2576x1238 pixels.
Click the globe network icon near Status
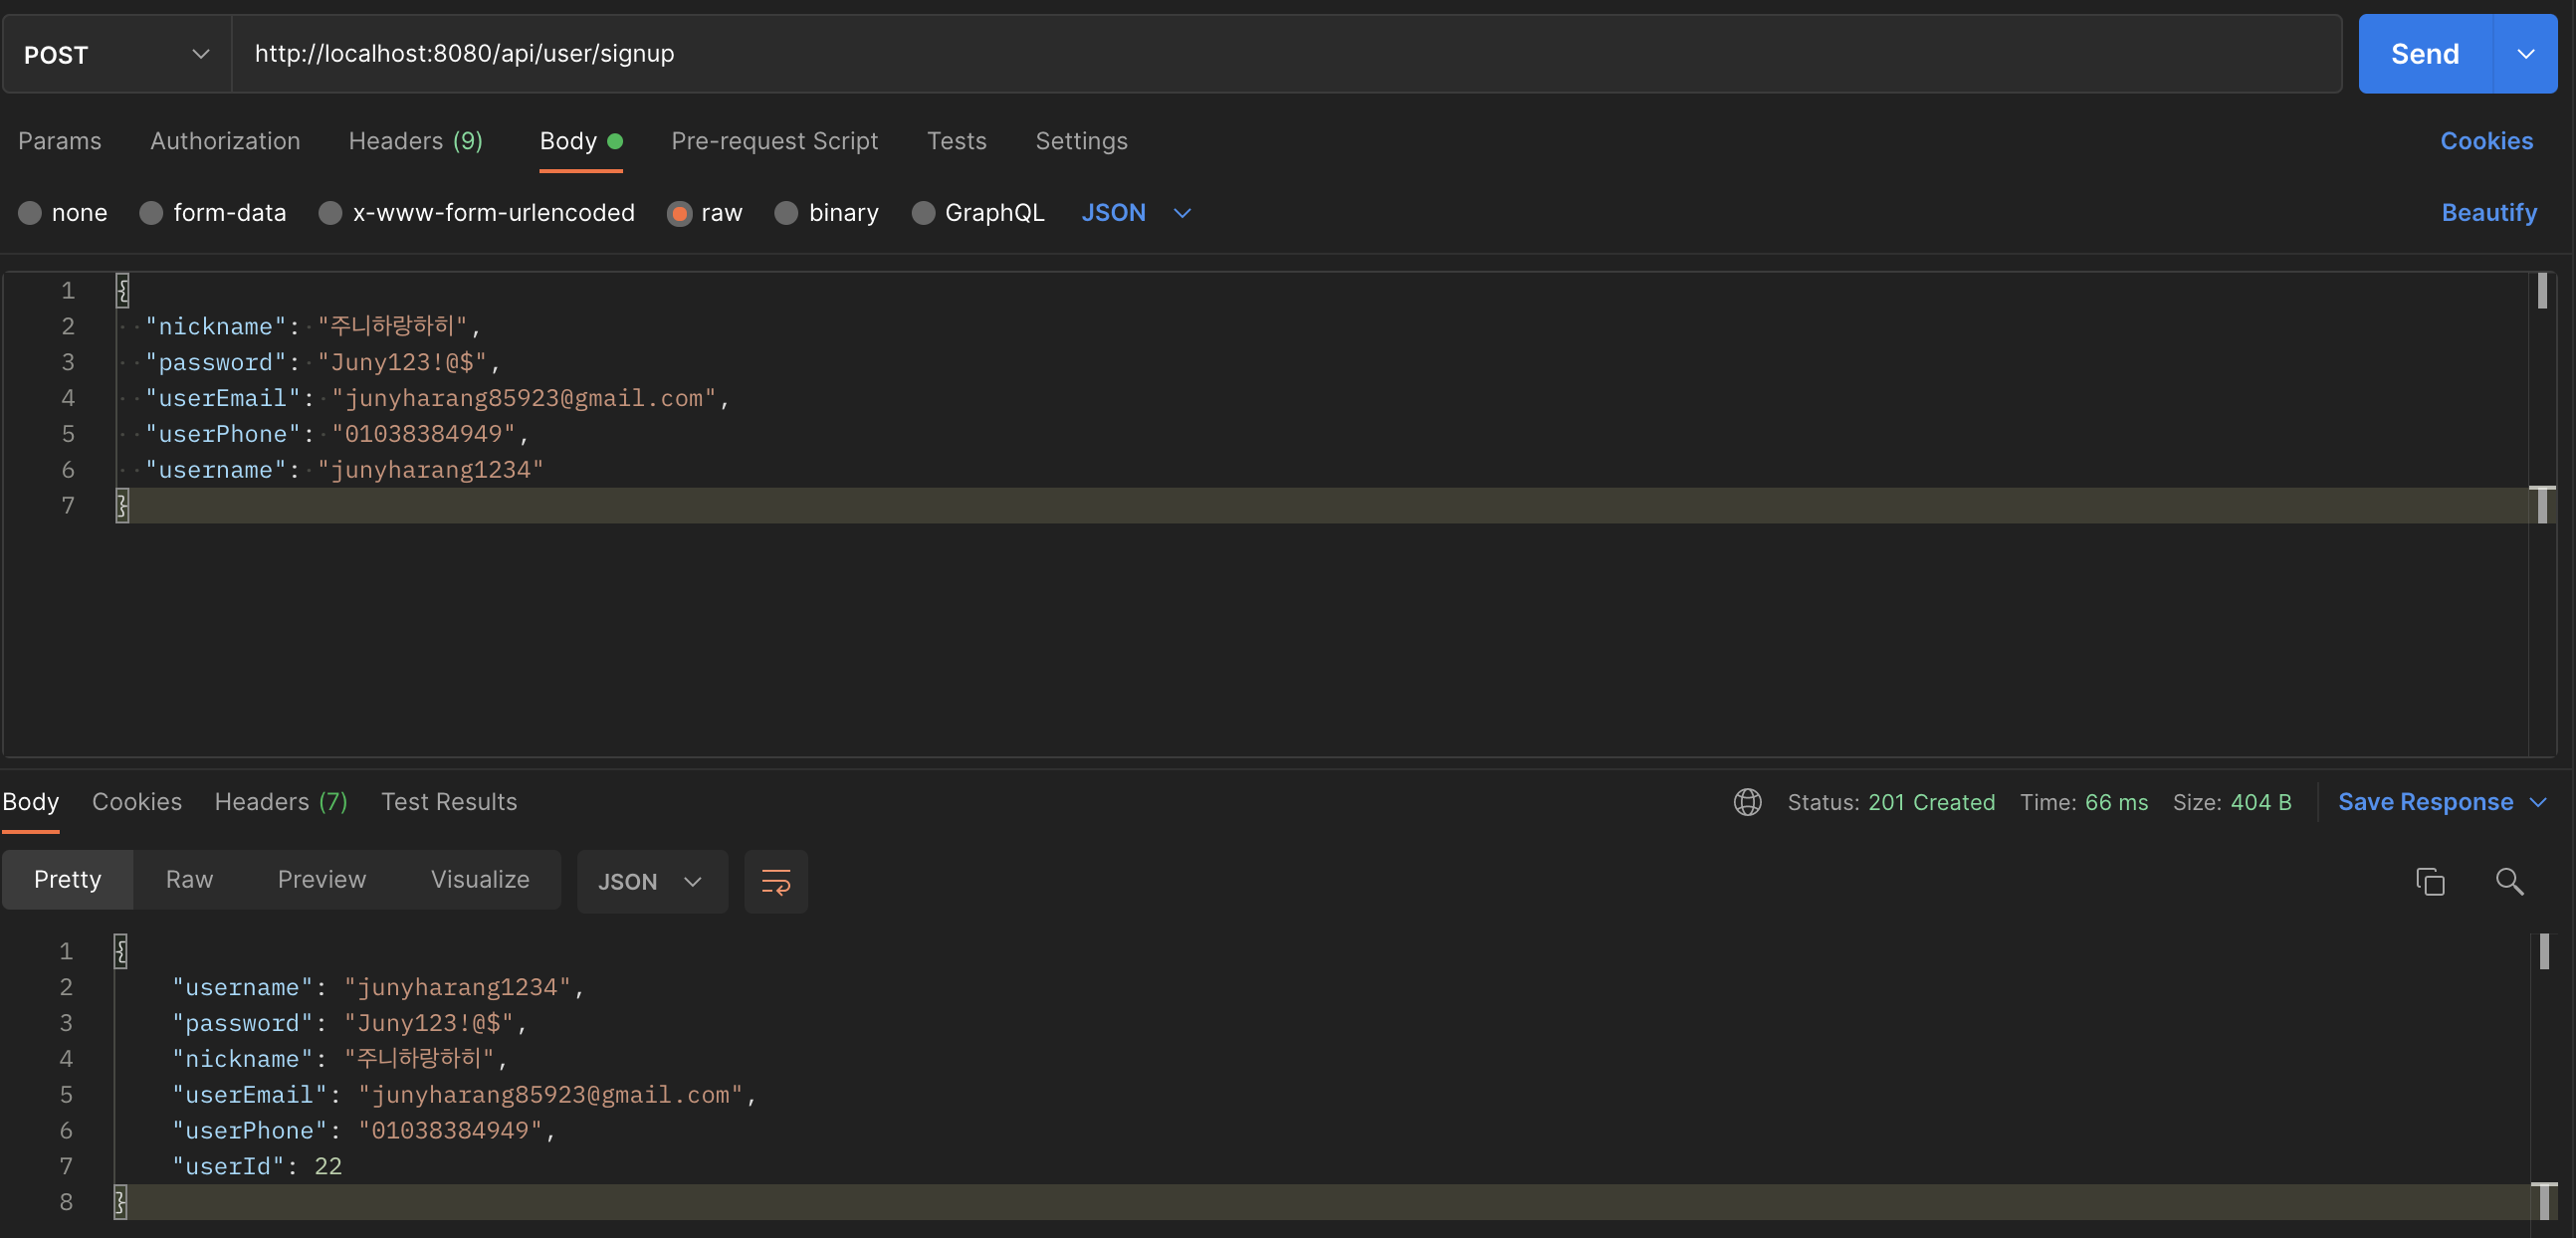1747,802
